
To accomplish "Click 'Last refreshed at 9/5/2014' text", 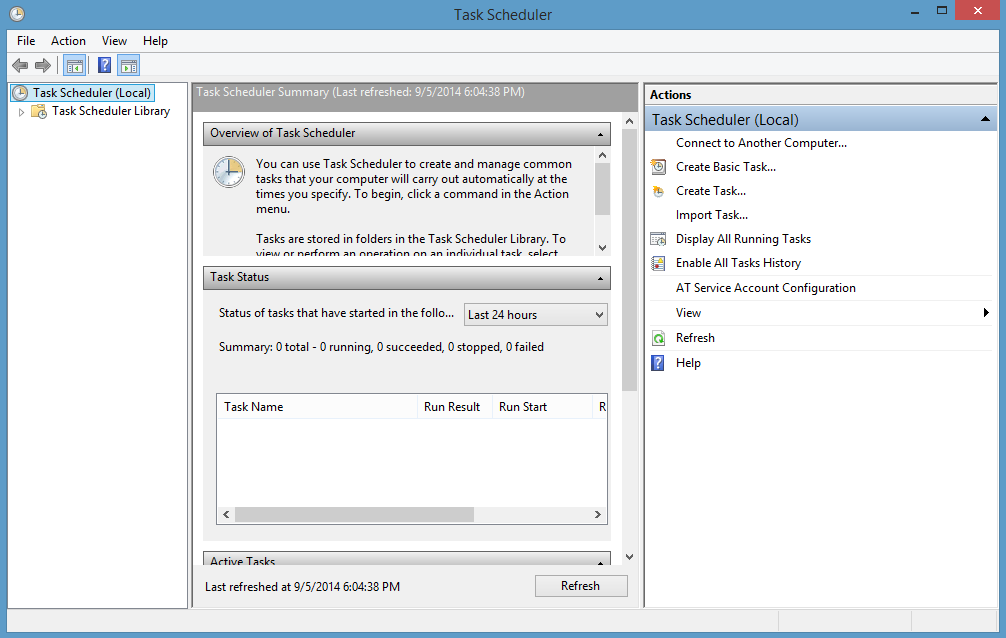I will [302, 587].
